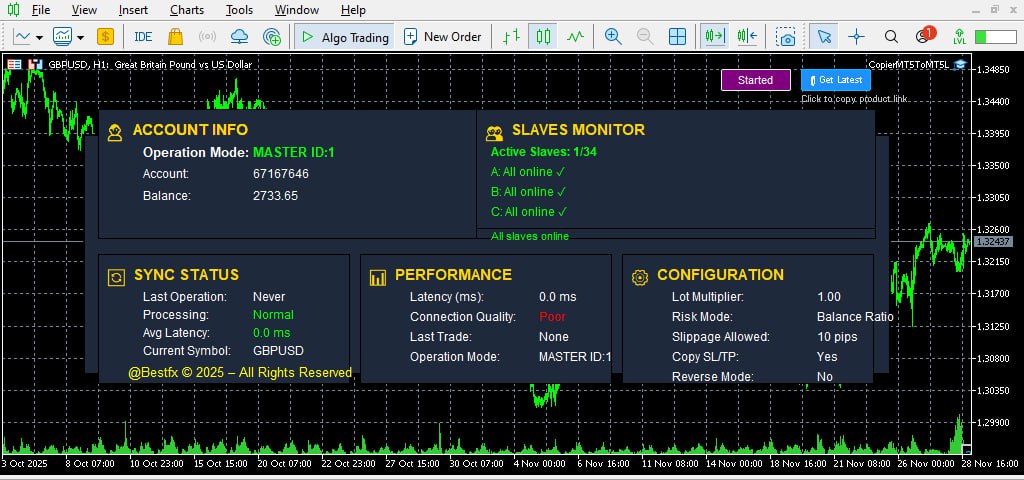The width and height of the screenshot is (1024, 480).
Task: Click the Processing status Normal
Action: point(273,315)
